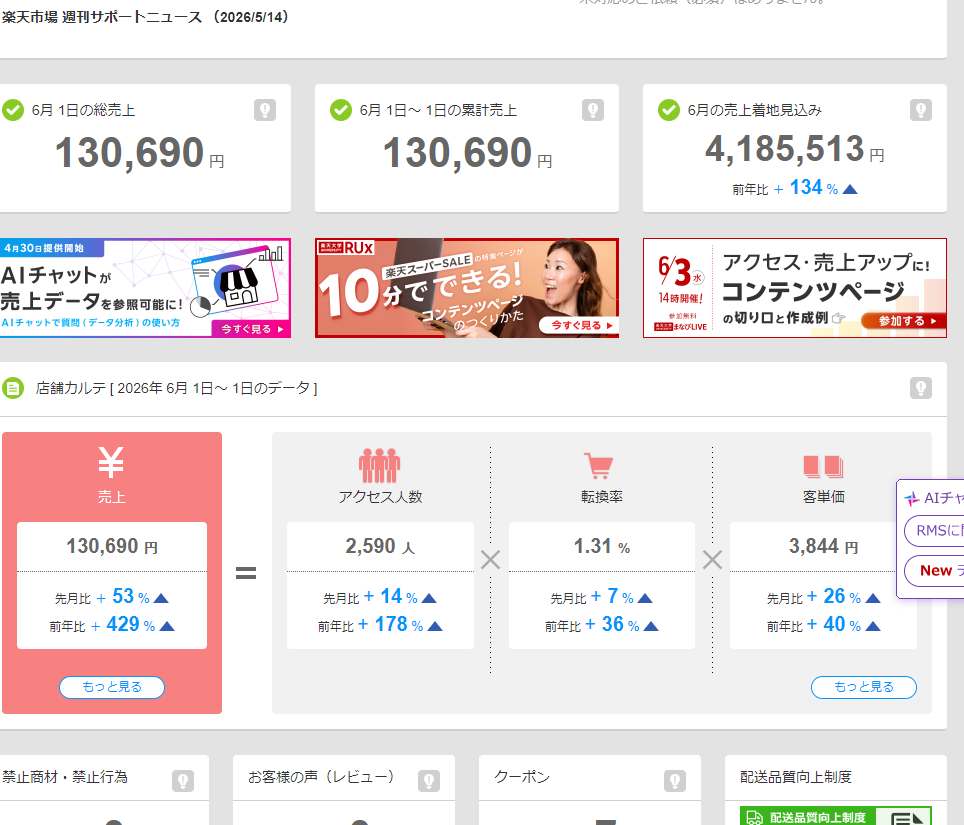Click 1.31 % conversion rate value

[x=602, y=546]
